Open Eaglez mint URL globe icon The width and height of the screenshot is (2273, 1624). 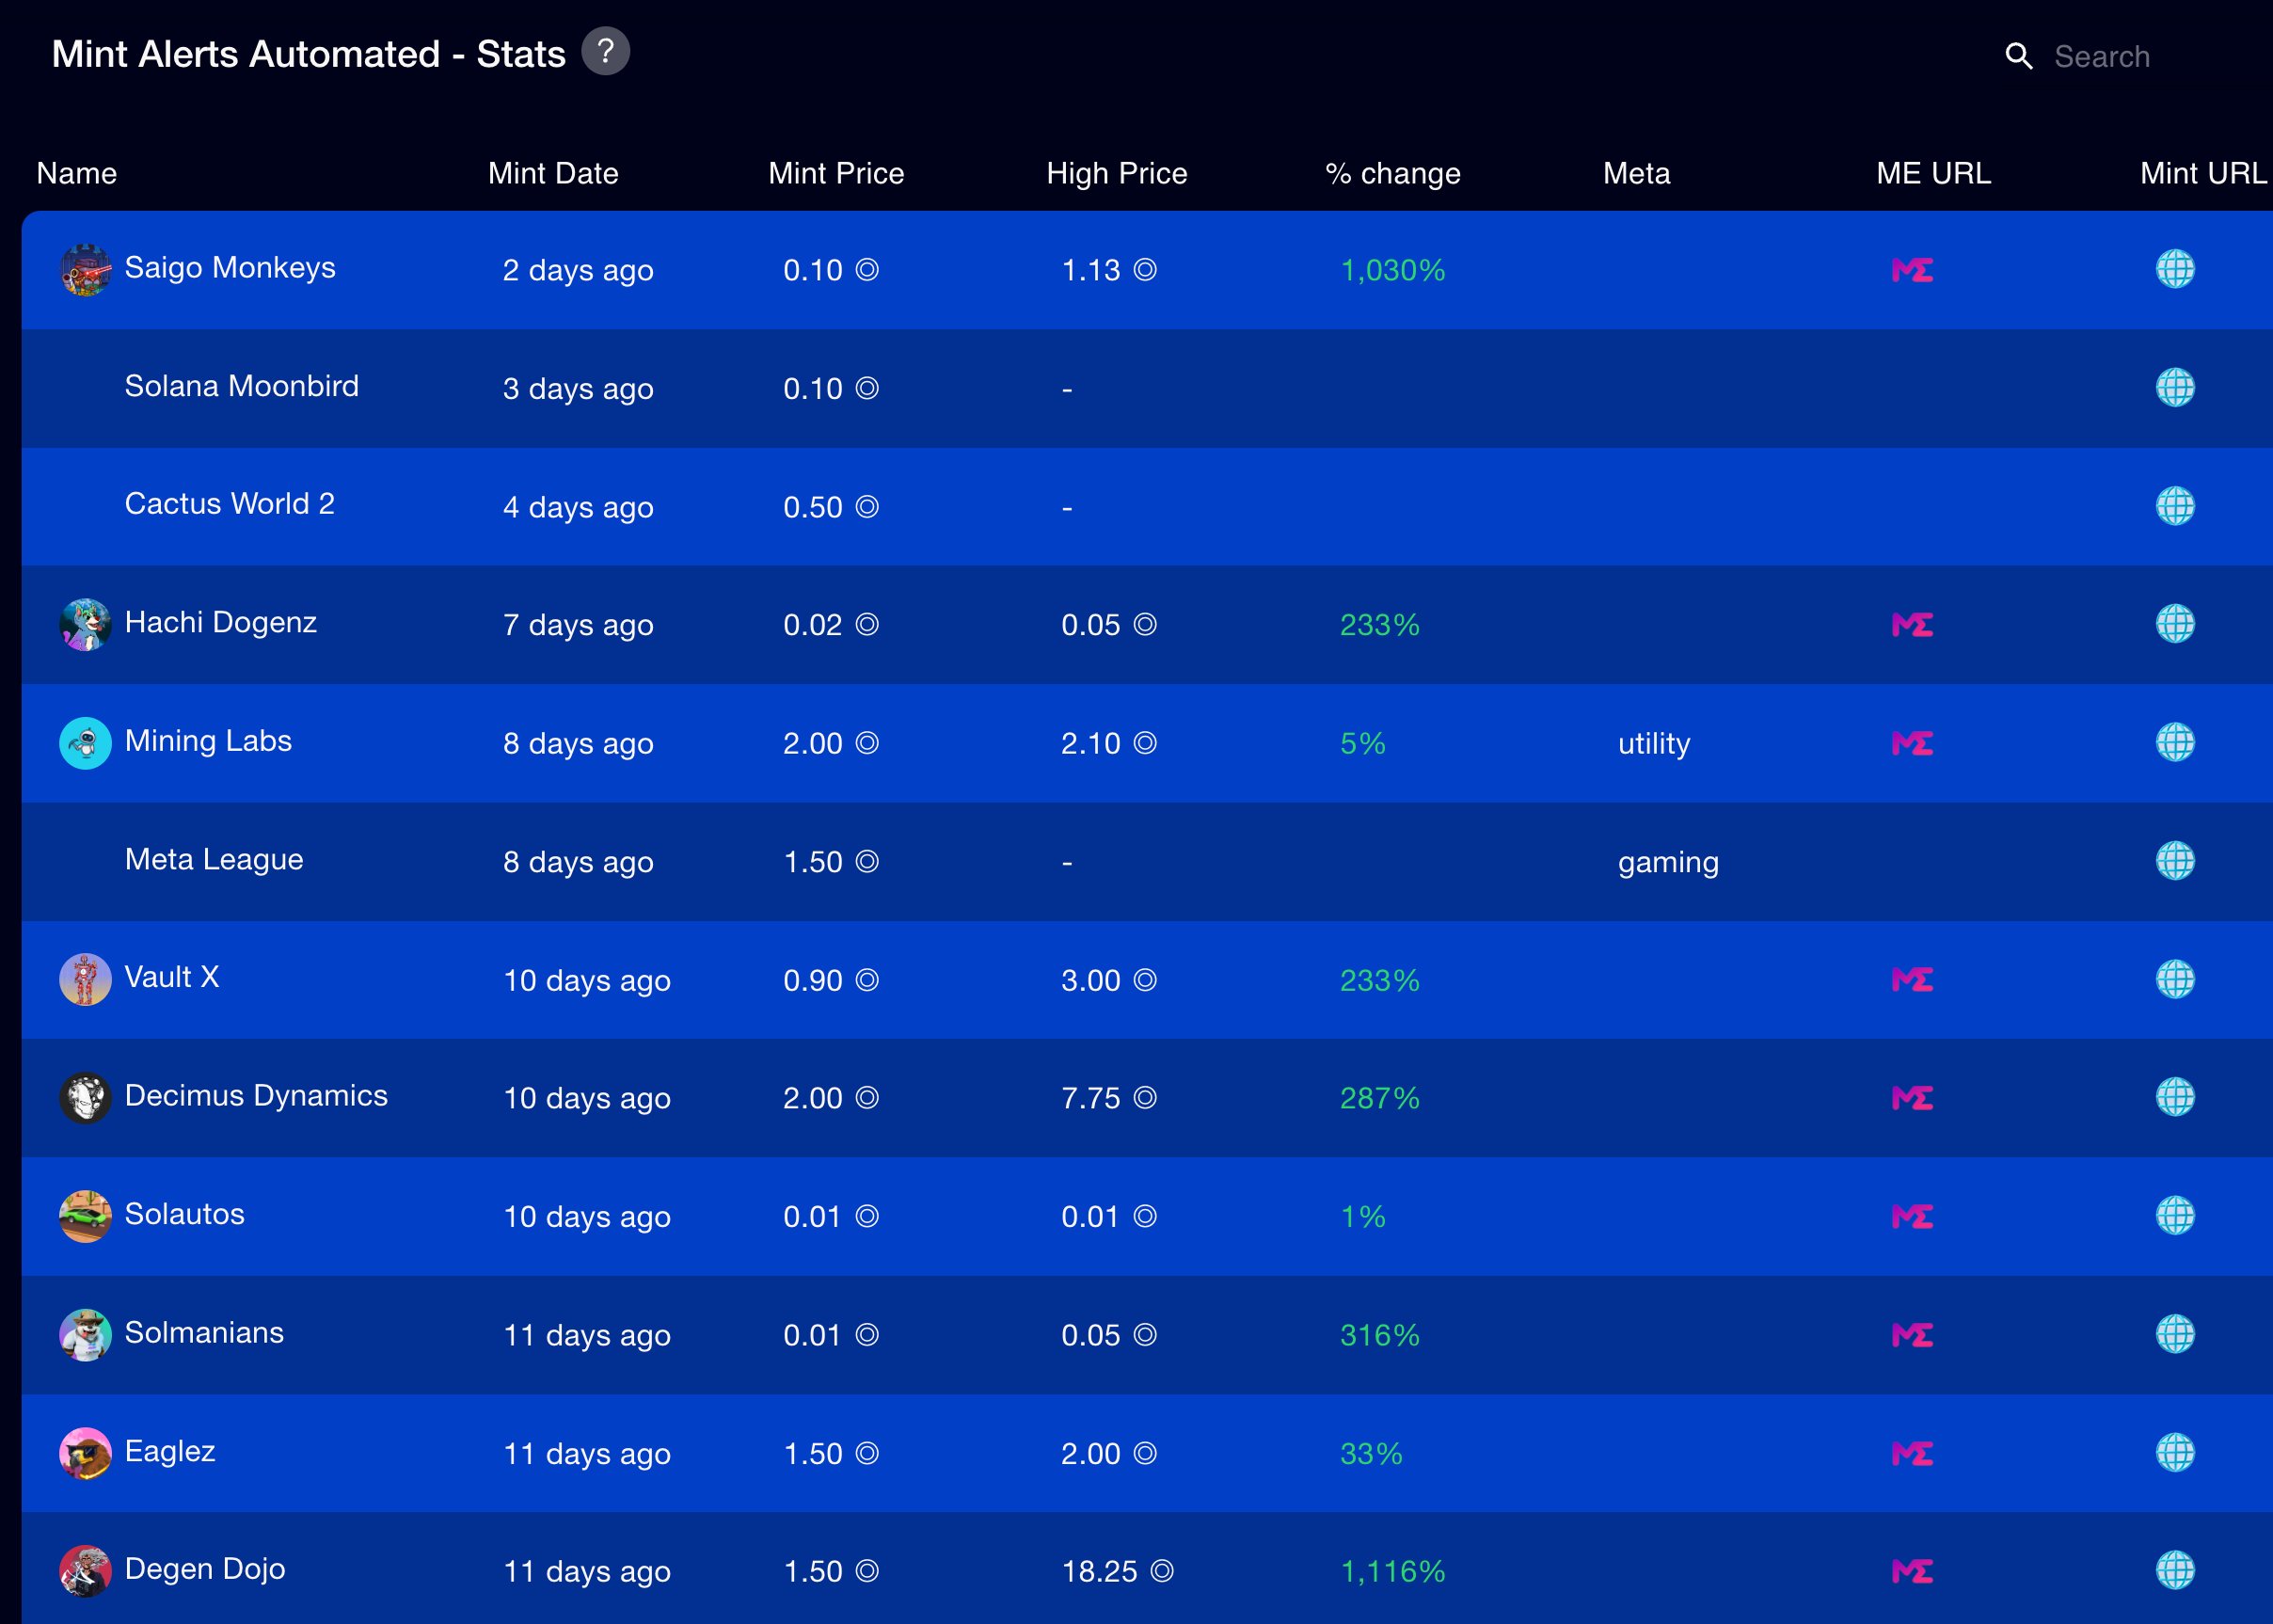2174,1453
